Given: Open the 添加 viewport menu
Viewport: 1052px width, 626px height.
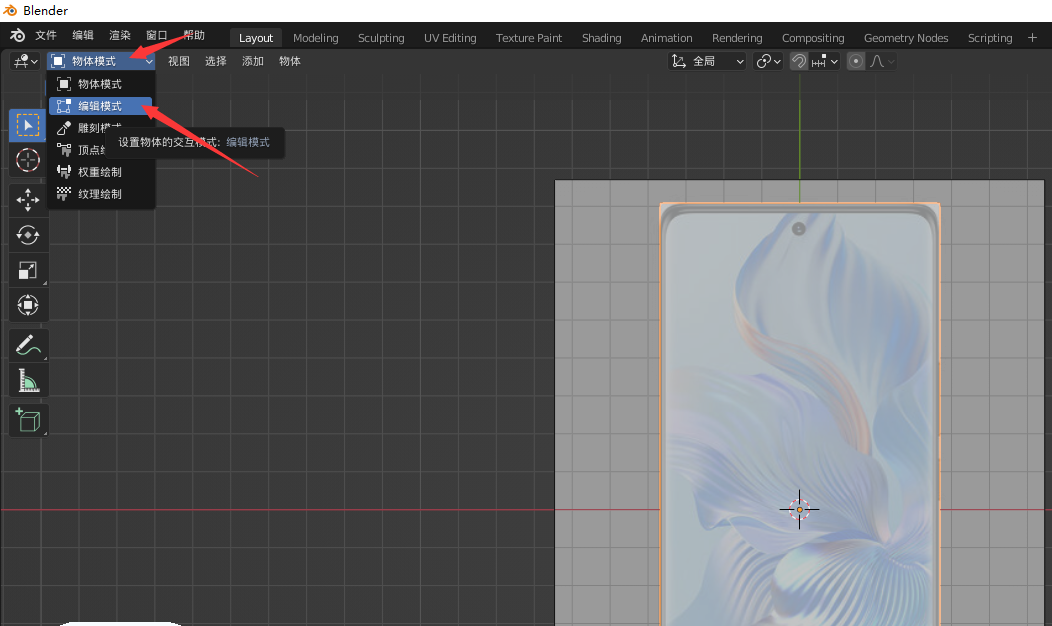Looking at the screenshot, I should [252, 62].
